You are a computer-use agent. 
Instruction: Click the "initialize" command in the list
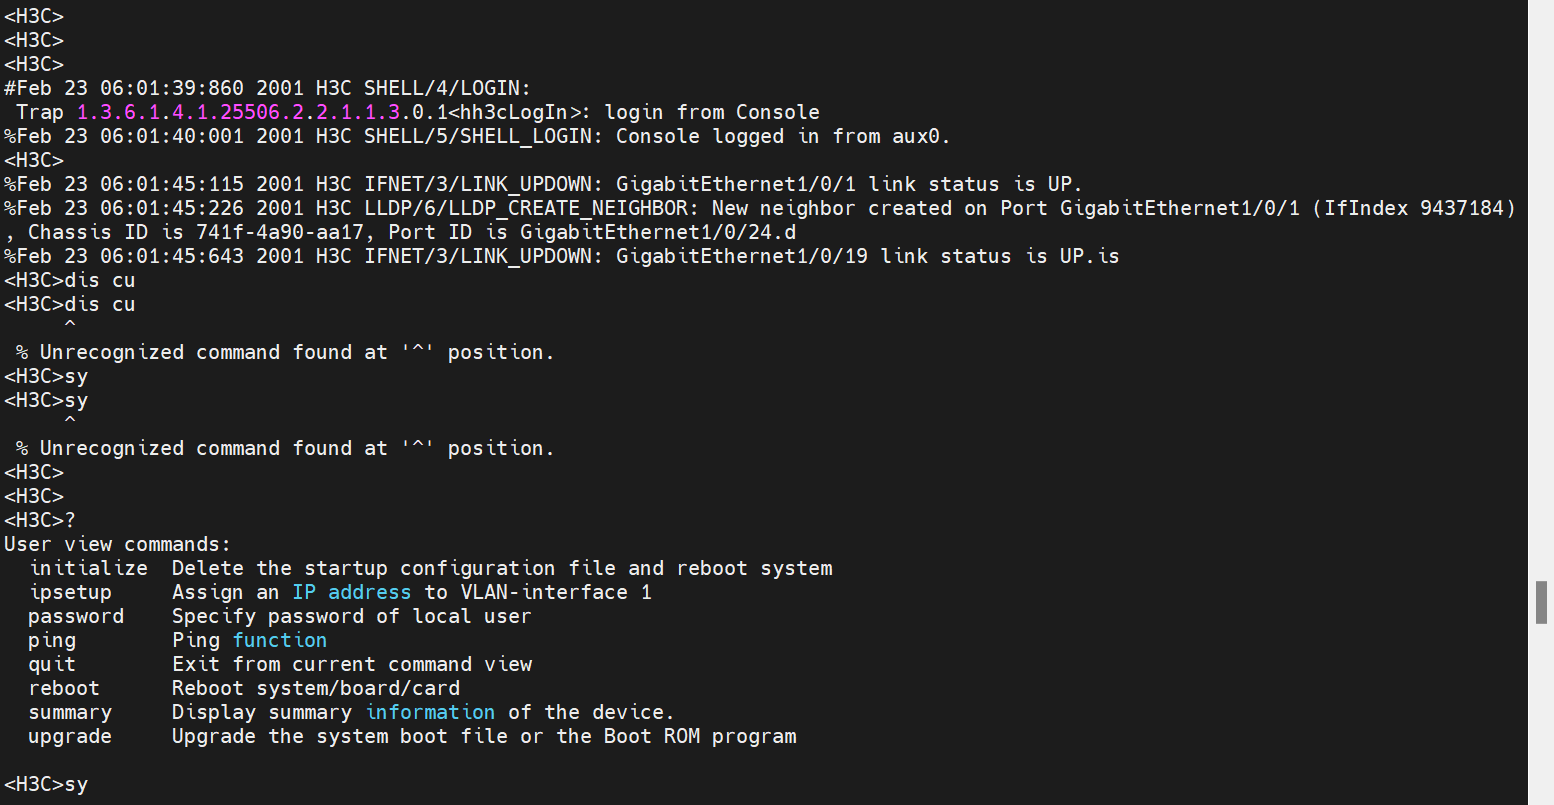pos(88,568)
